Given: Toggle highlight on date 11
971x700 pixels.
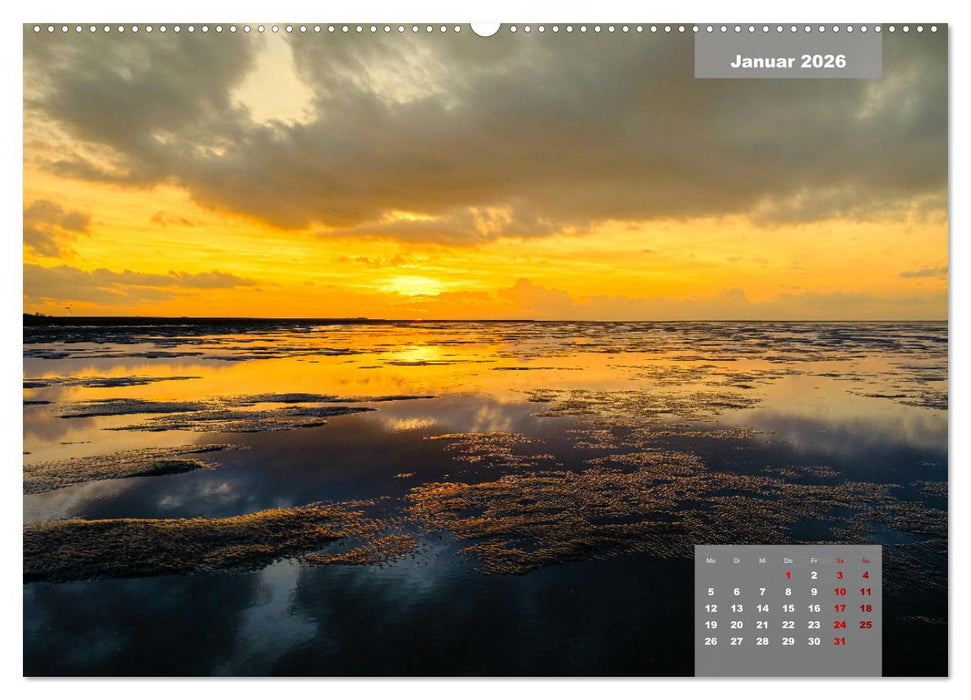Looking at the screenshot, I should pyautogui.click(x=866, y=591).
